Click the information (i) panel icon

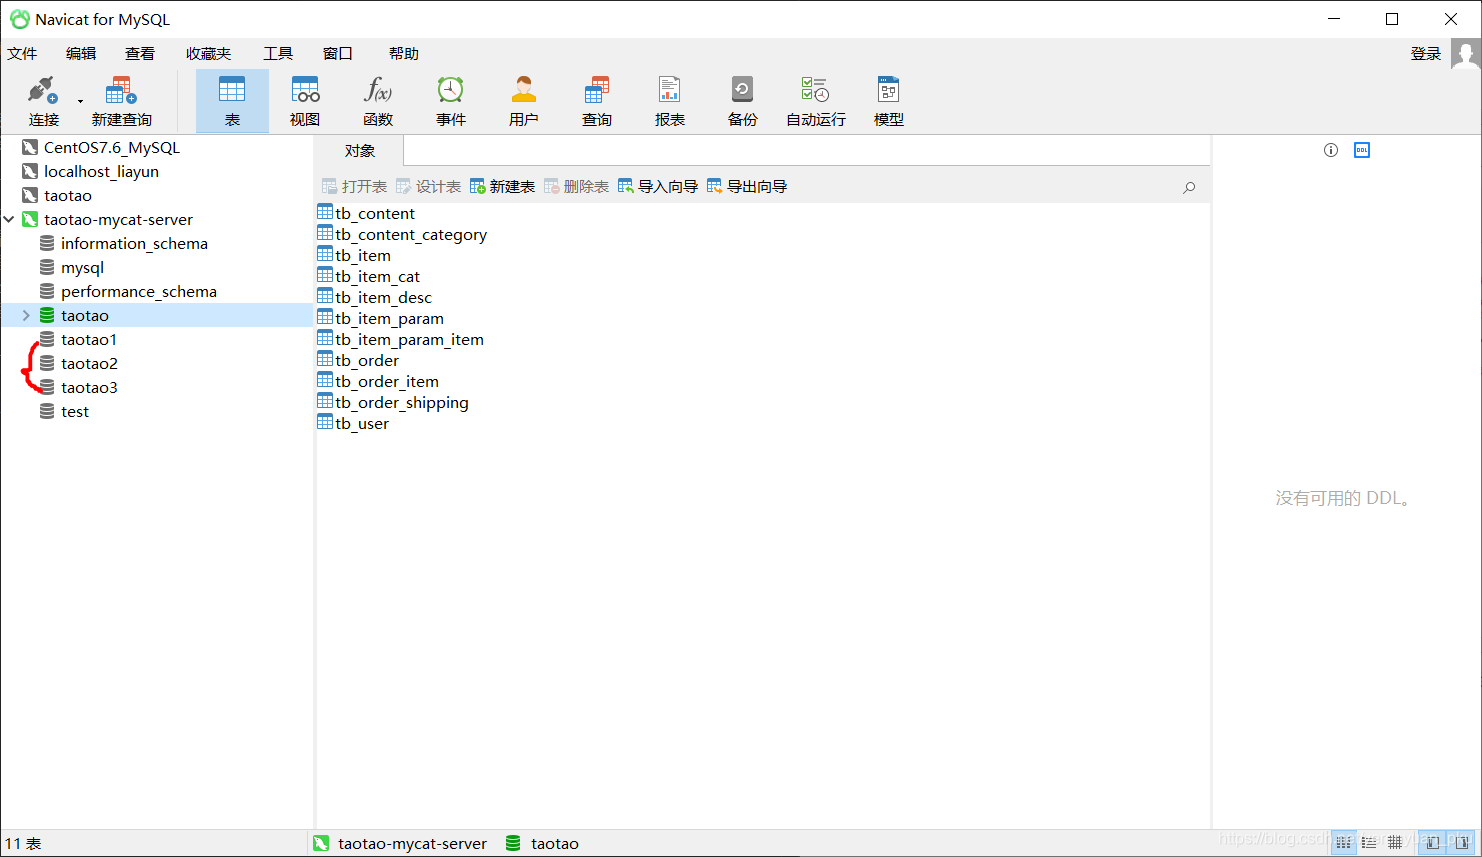pos(1331,150)
